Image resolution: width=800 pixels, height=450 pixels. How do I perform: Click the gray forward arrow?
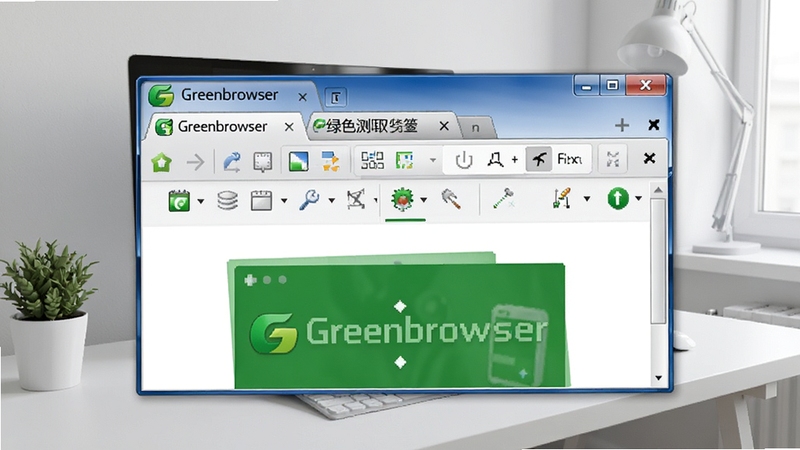coord(195,163)
